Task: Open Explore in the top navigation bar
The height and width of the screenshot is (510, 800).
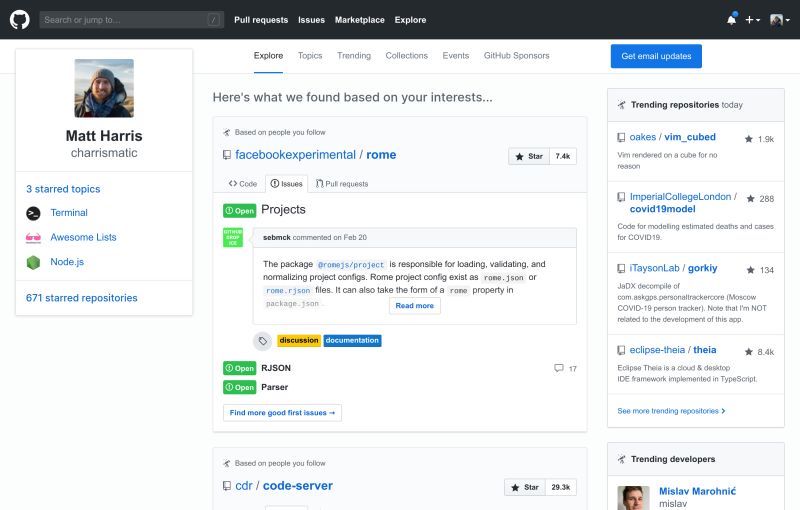Action: click(410, 20)
